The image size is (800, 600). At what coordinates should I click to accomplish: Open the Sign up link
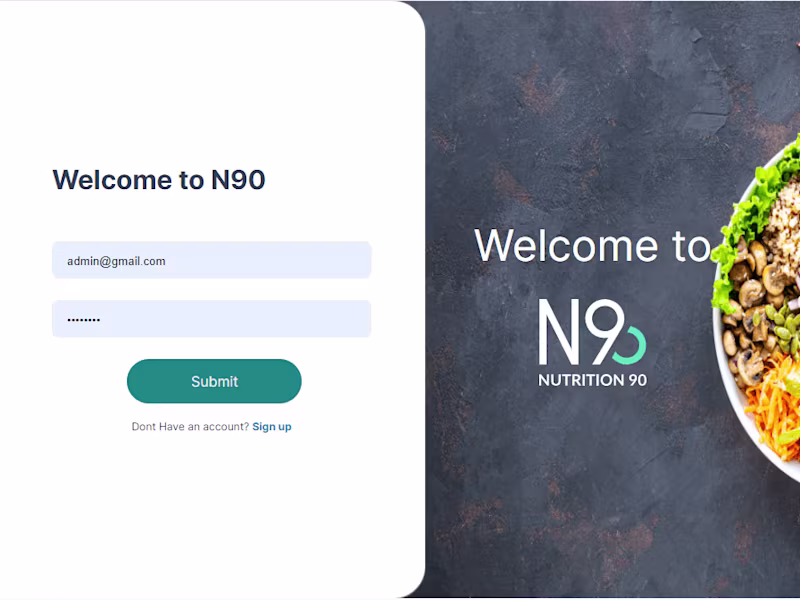(x=272, y=427)
